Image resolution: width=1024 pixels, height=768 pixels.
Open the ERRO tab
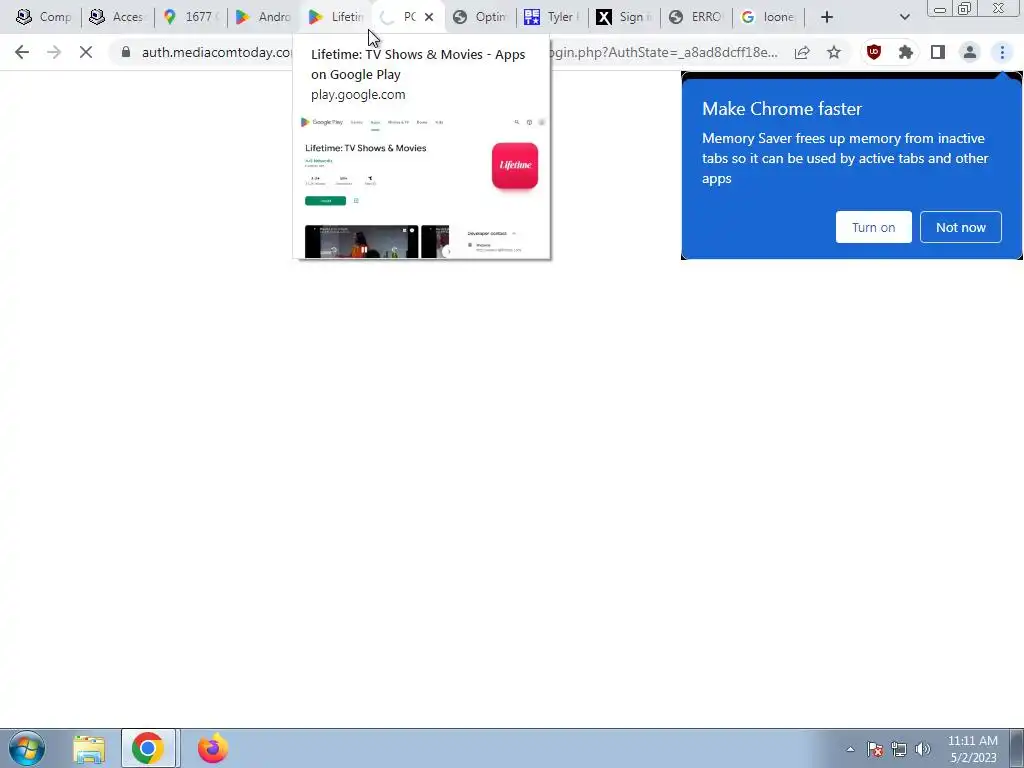coord(696,17)
